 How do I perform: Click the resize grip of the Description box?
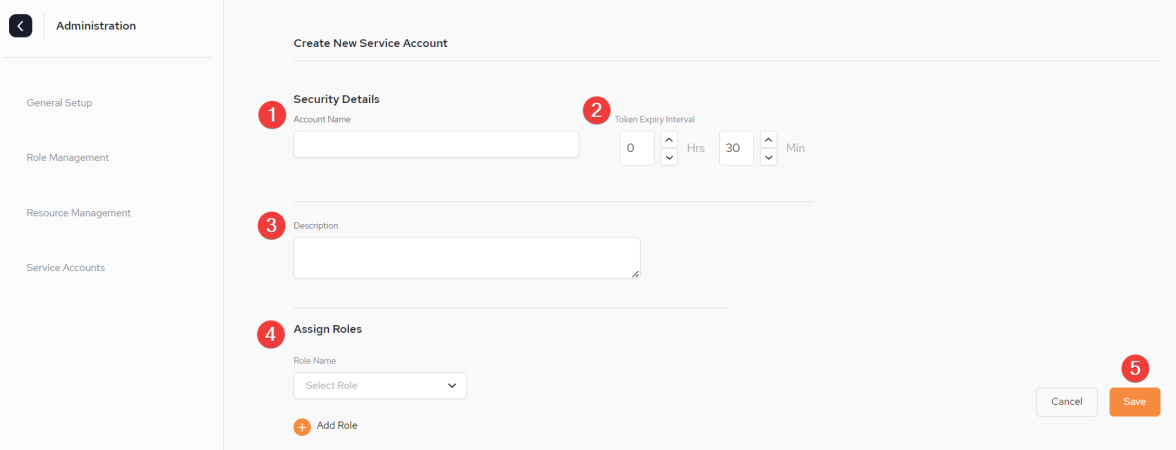point(635,274)
